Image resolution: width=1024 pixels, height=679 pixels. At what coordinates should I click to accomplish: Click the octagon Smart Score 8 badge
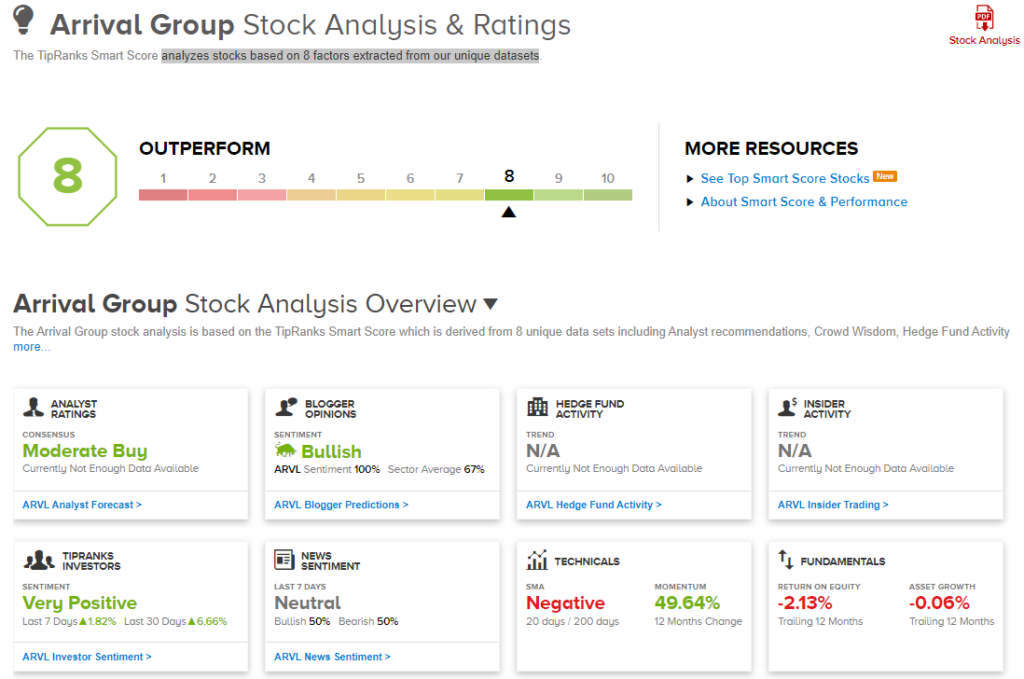pyautogui.click(x=67, y=176)
